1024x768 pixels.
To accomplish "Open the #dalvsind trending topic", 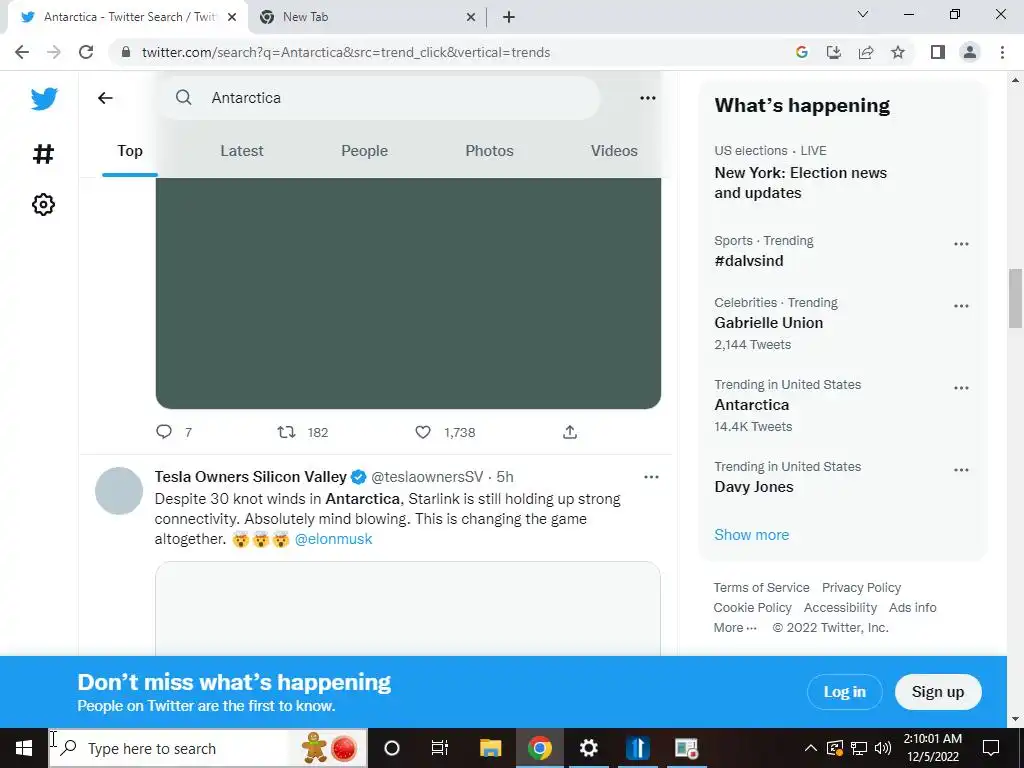I will pyautogui.click(x=748, y=261).
